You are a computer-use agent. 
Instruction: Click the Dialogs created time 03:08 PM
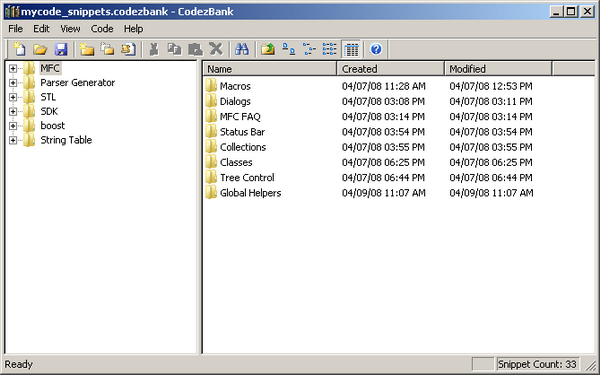pos(383,101)
